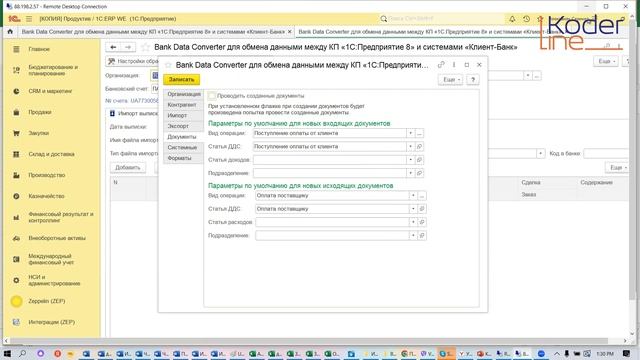Expand incoming Подразделение dropdown

(x=411, y=173)
